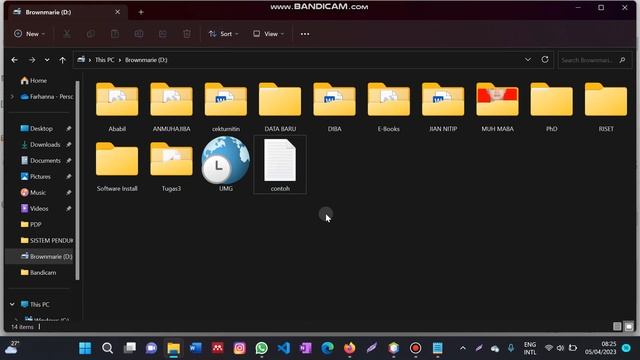This screenshot has height=360, width=640.
Task: Select the PhD folder
Action: tap(551, 107)
